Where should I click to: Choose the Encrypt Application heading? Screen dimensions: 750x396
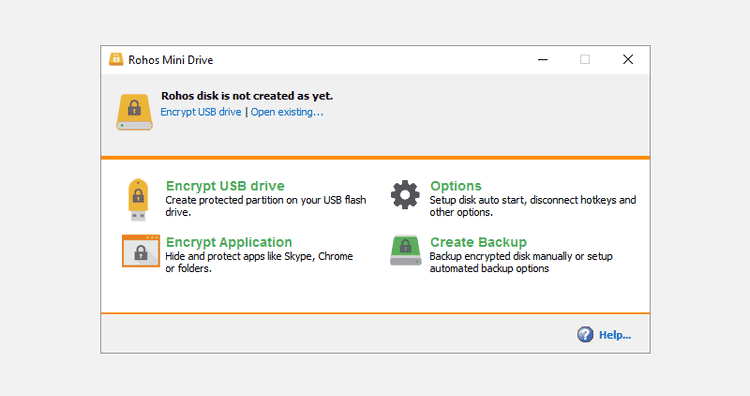tap(229, 242)
